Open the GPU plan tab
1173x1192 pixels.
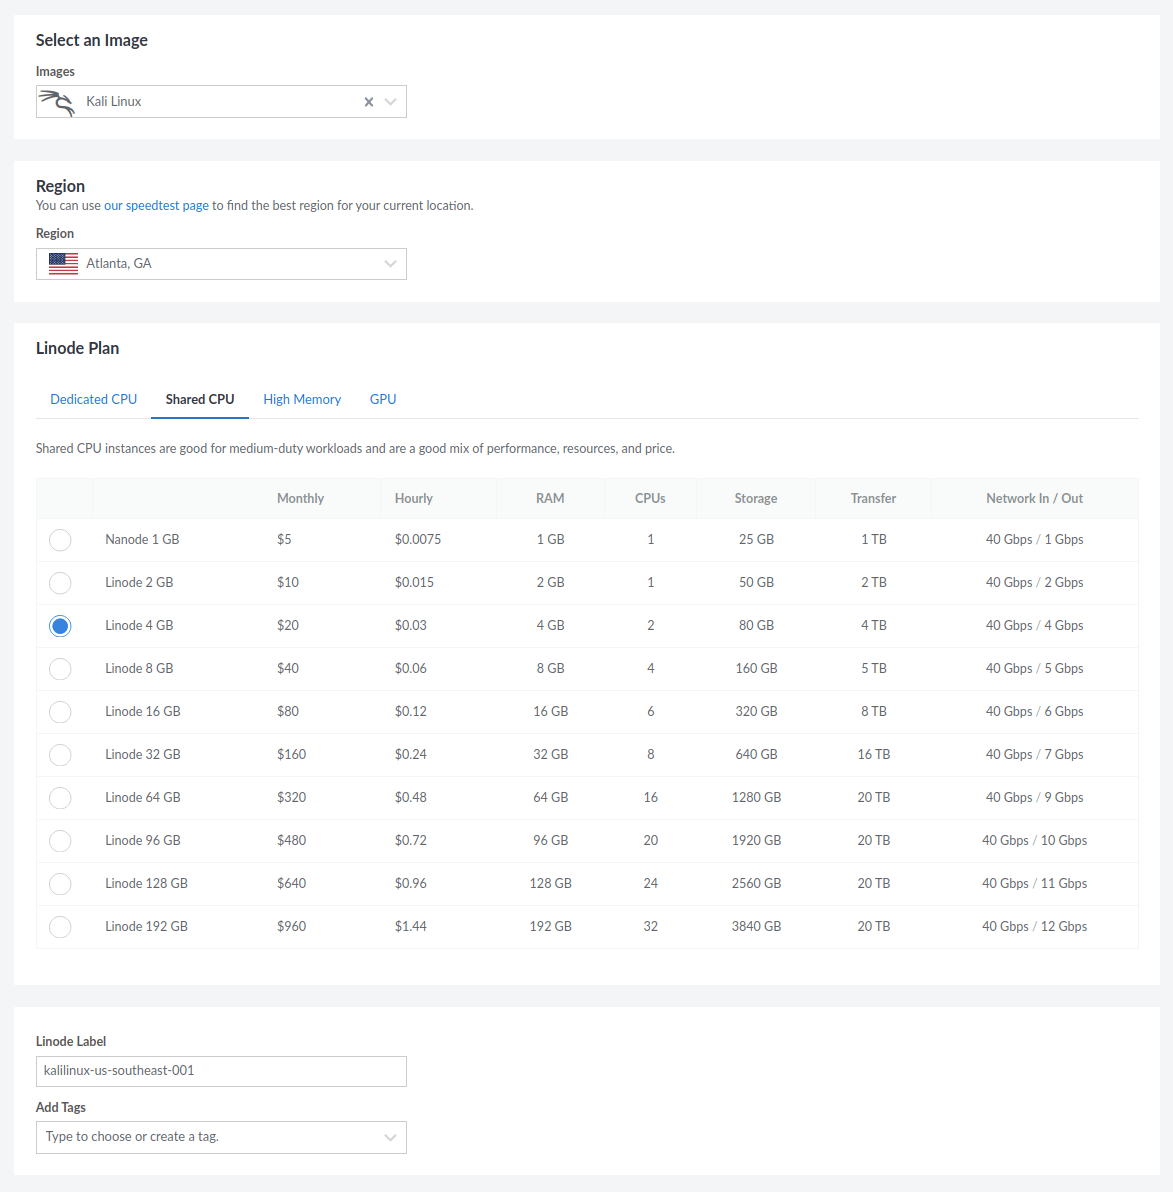point(383,399)
